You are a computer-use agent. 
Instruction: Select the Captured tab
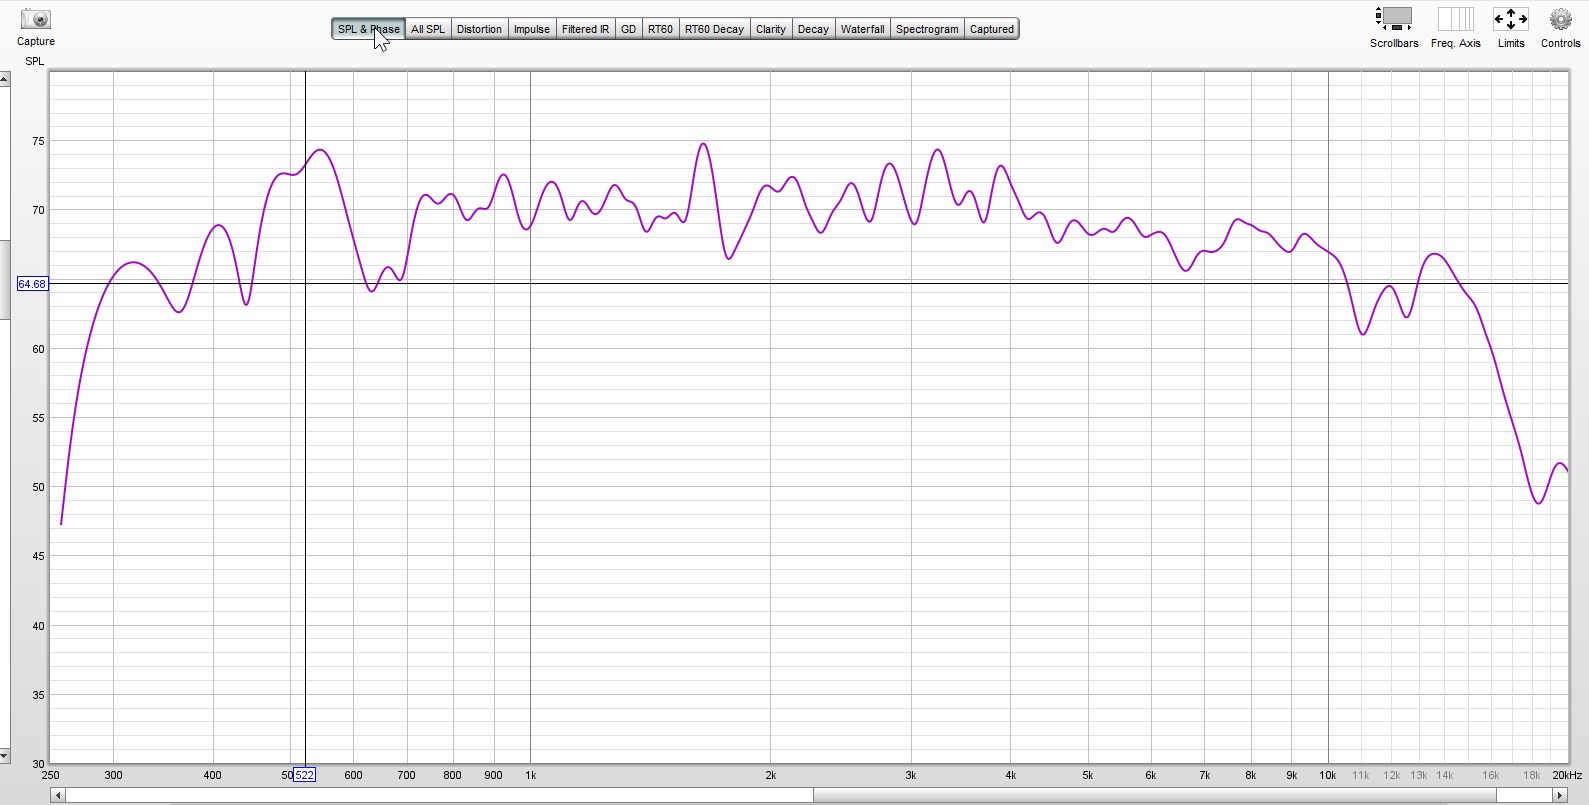992,29
